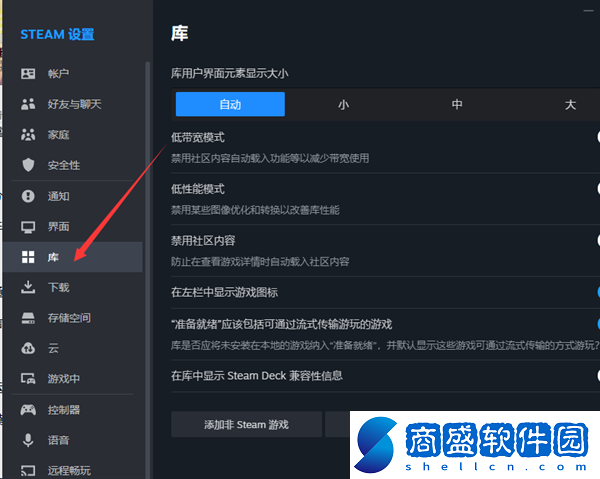600x479 pixels.
Task: Go to 安全性 settings
Action: (73, 165)
